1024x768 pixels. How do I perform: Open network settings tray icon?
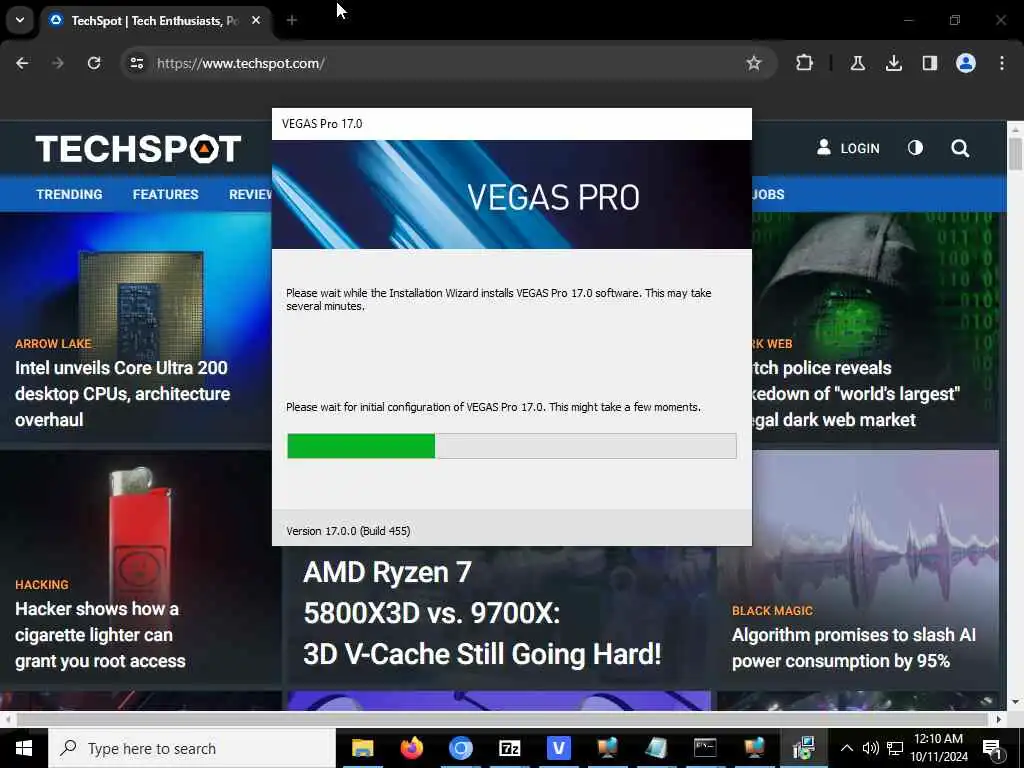pos(895,748)
